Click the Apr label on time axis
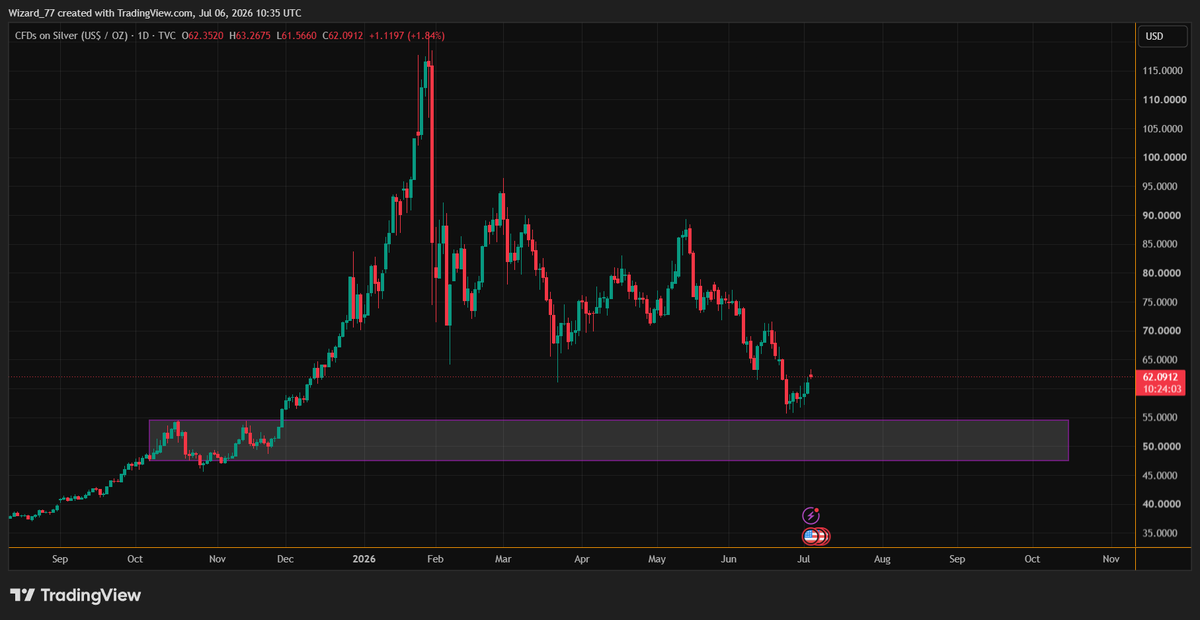The height and width of the screenshot is (620, 1200). tap(582, 561)
